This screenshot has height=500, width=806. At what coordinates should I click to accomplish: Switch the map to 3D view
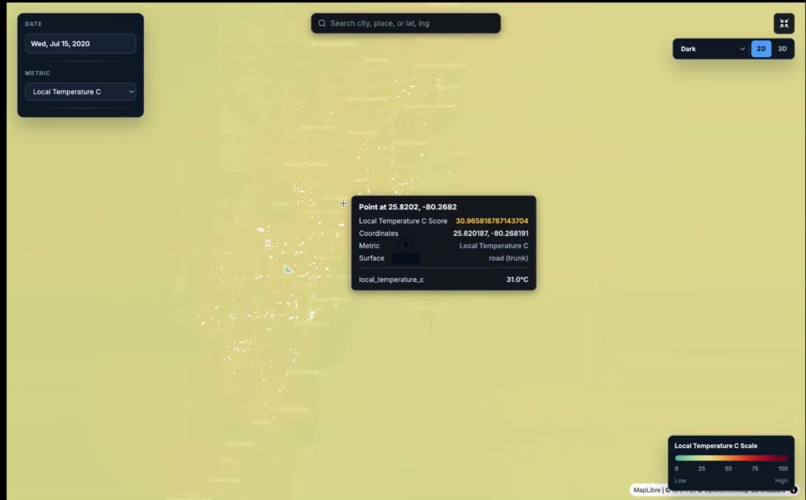click(782, 49)
